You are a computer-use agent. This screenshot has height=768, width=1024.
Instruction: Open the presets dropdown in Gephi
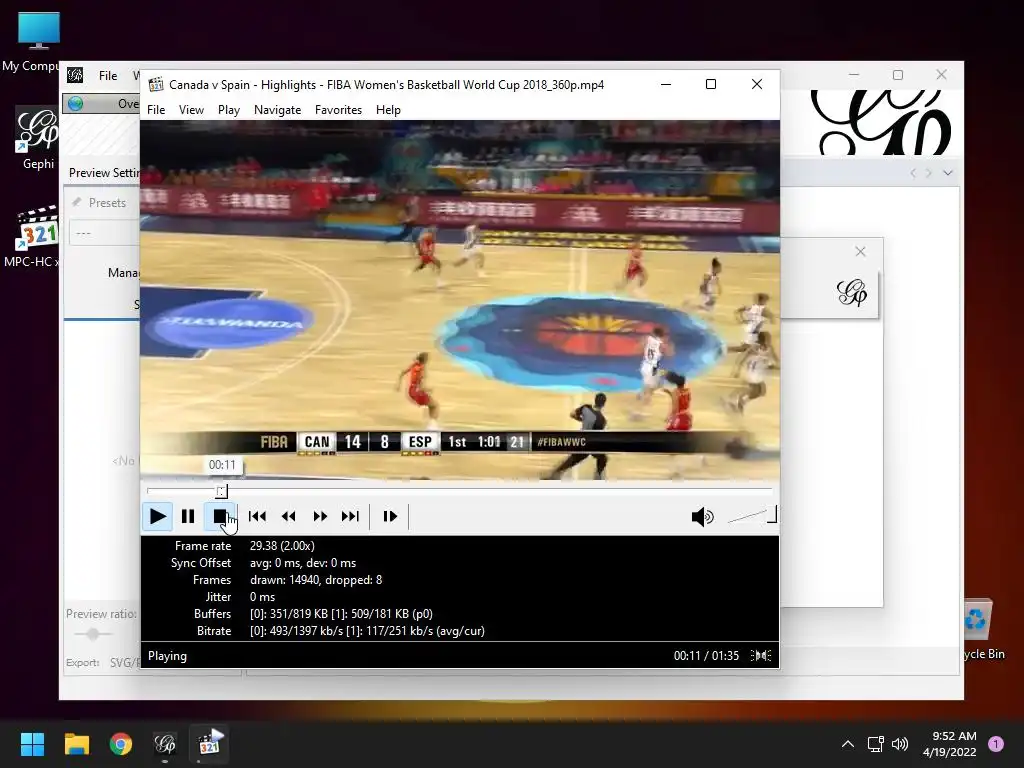pos(104,233)
